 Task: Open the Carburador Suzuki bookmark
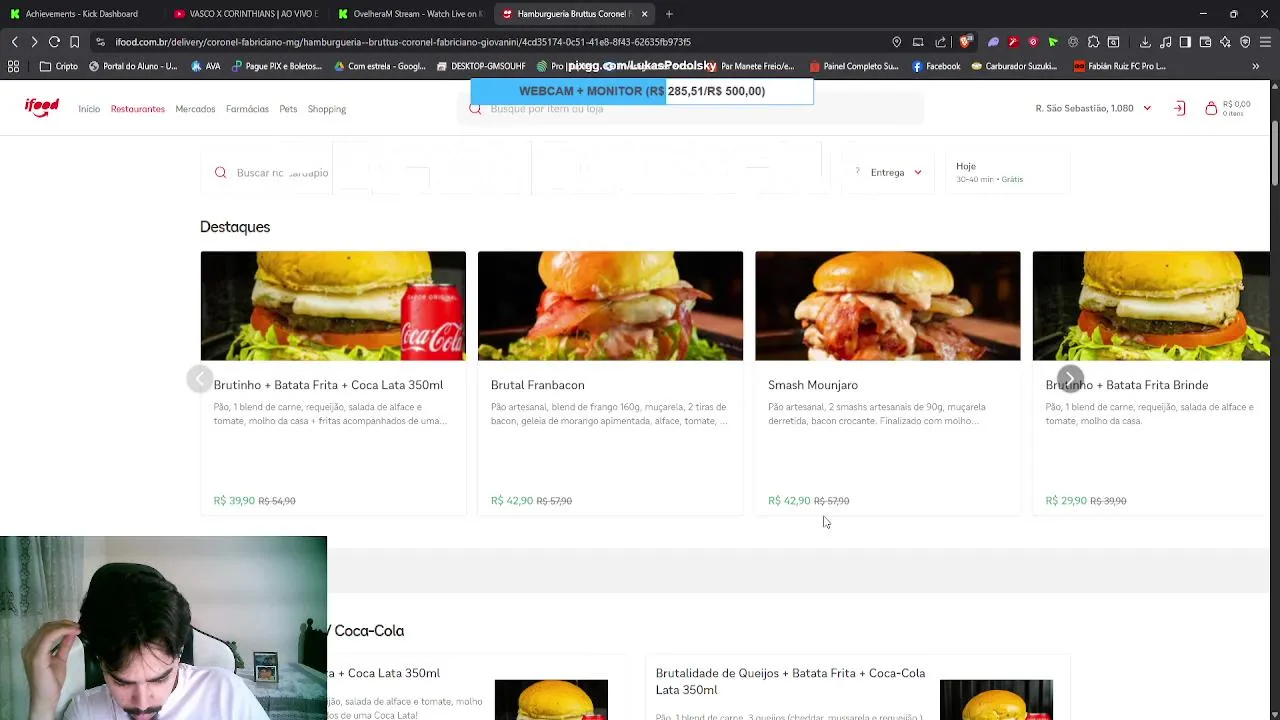[x=1013, y=66]
